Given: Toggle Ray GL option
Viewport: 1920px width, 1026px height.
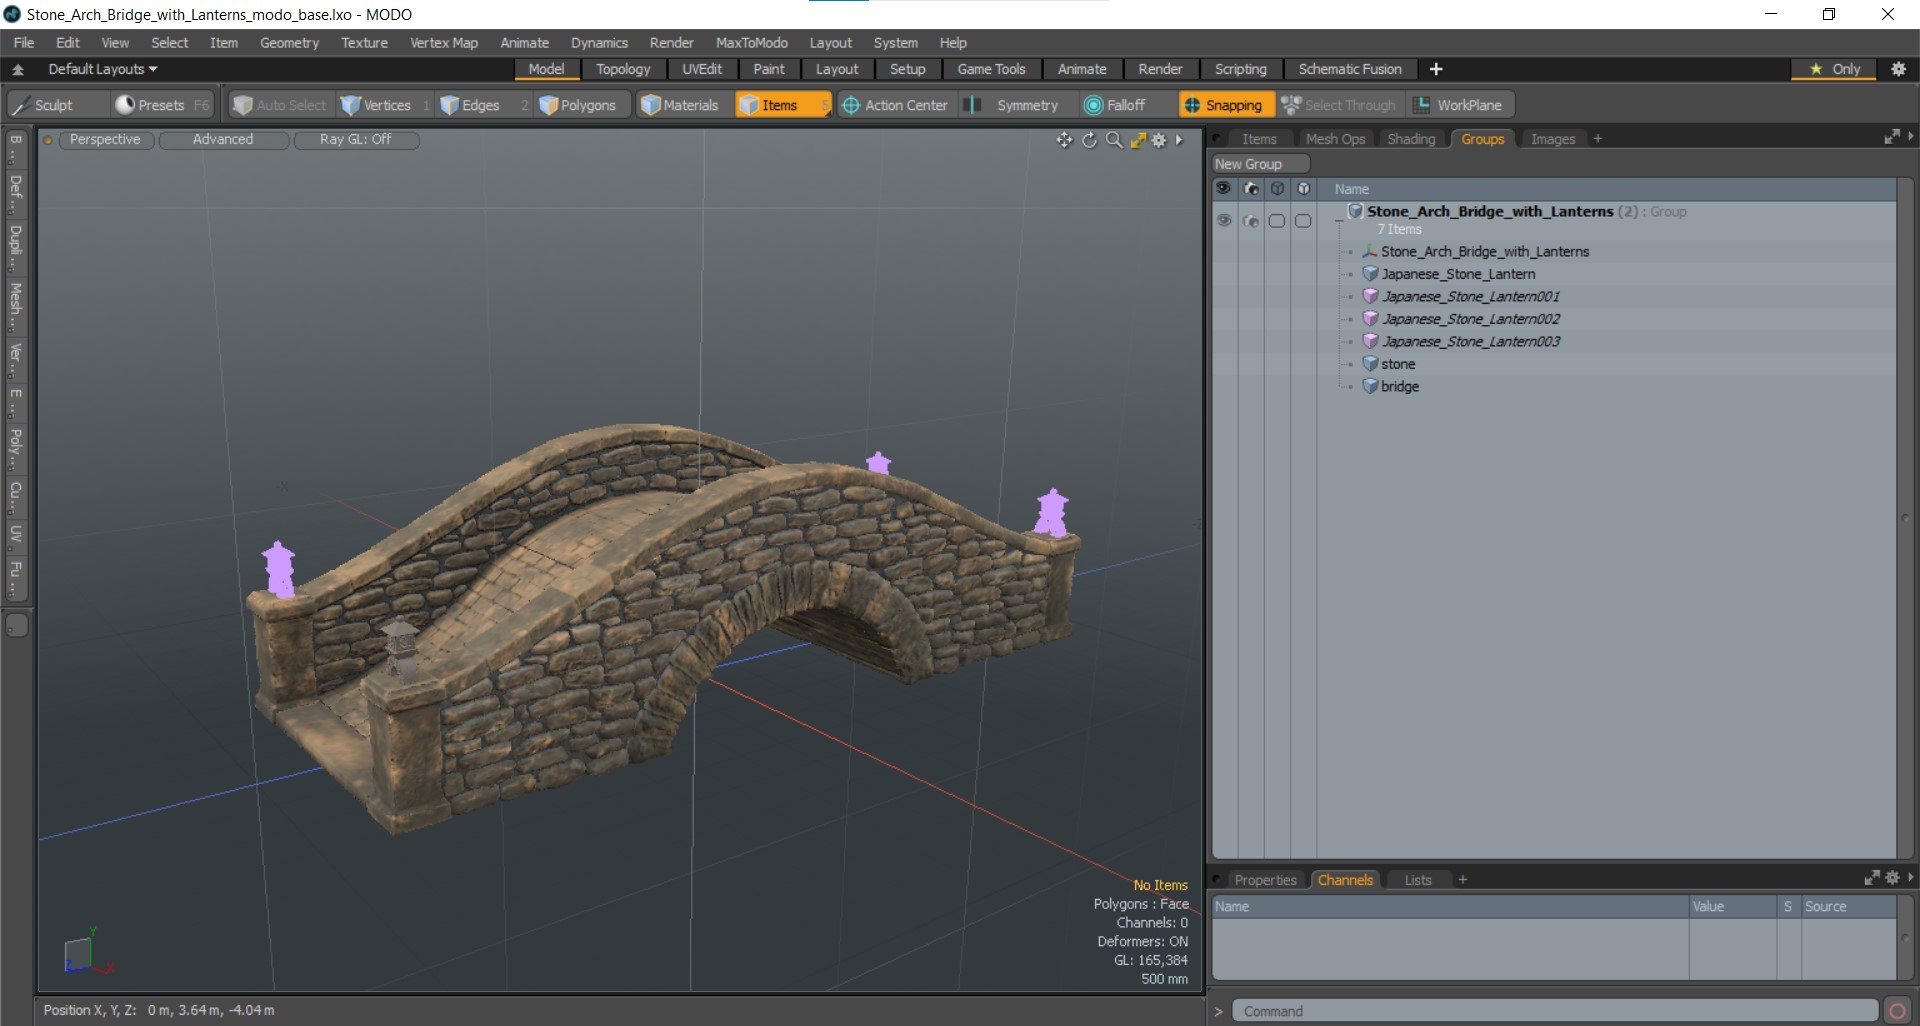Looking at the screenshot, I should pyautogui.click(x=355, y=140).
